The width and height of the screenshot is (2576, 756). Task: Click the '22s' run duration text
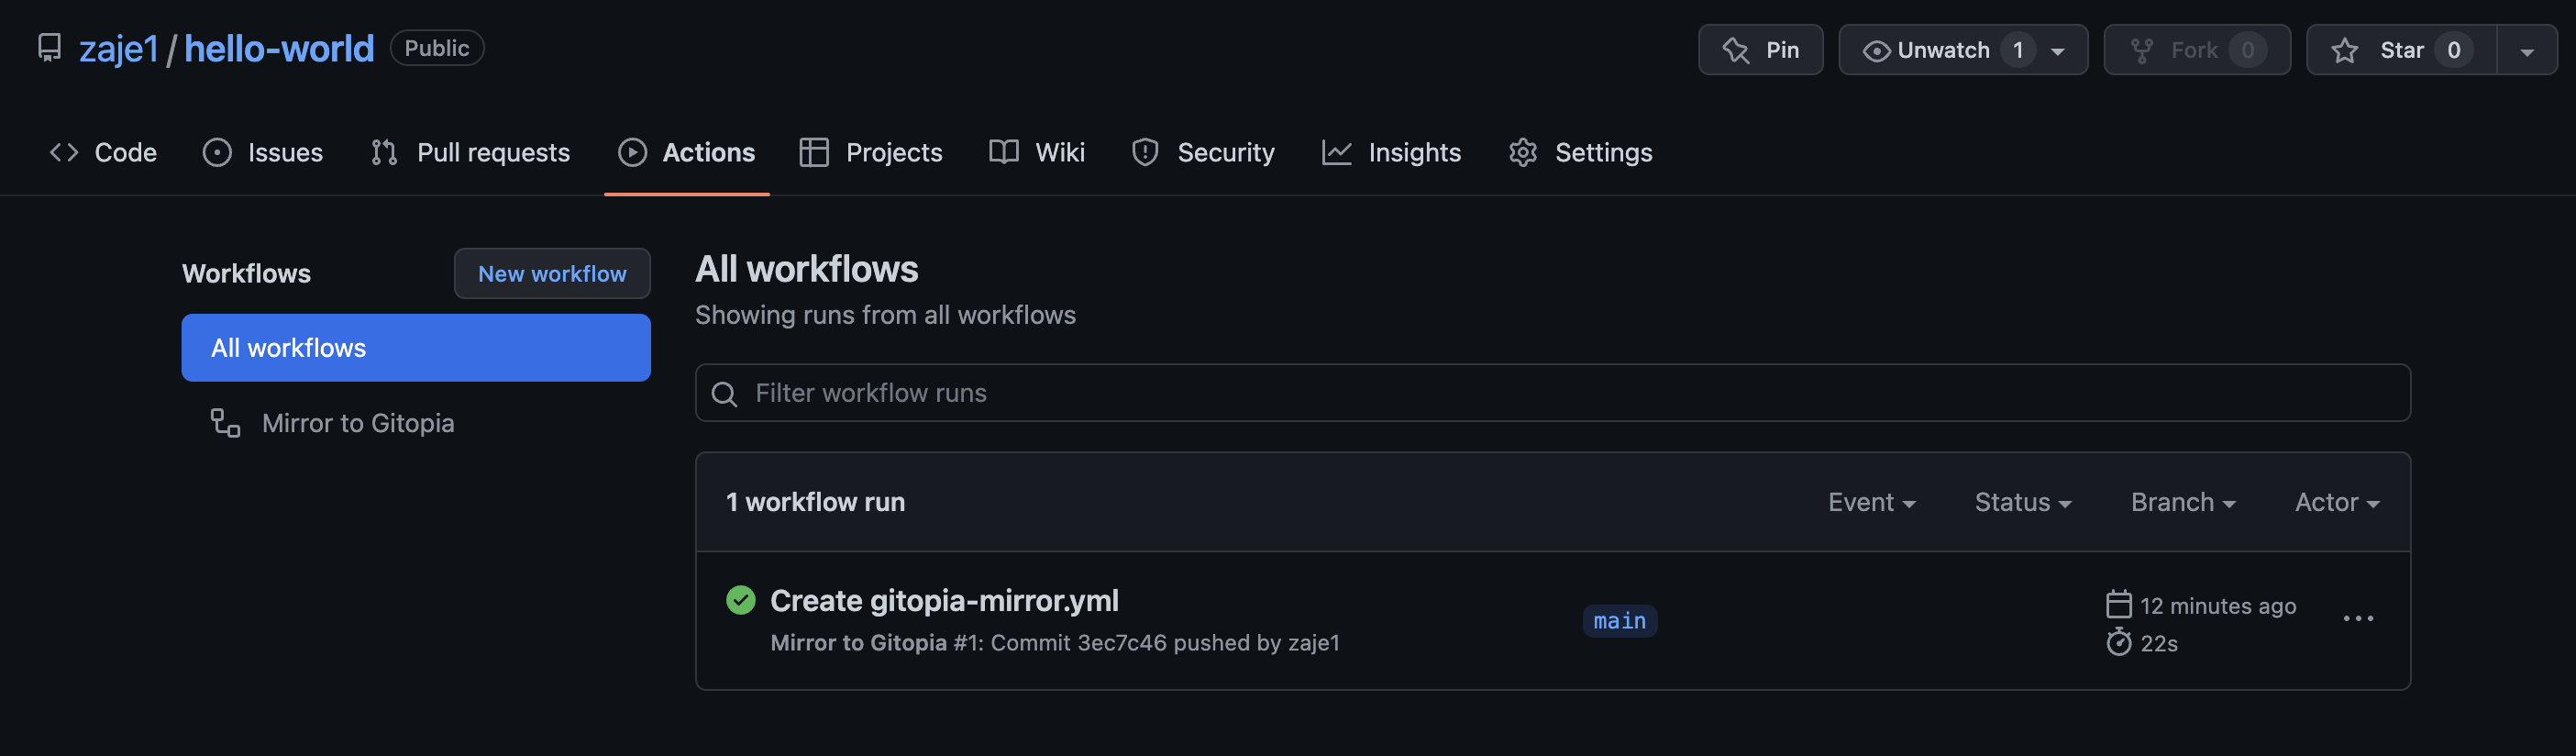coord(2159,644)
